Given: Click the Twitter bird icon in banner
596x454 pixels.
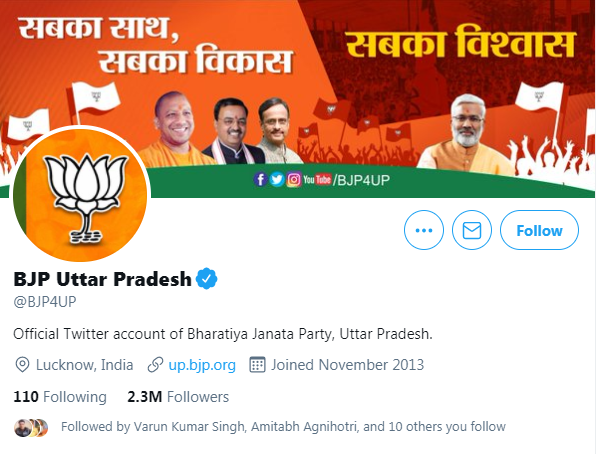Looking at the screenshot, I should 277,179.
